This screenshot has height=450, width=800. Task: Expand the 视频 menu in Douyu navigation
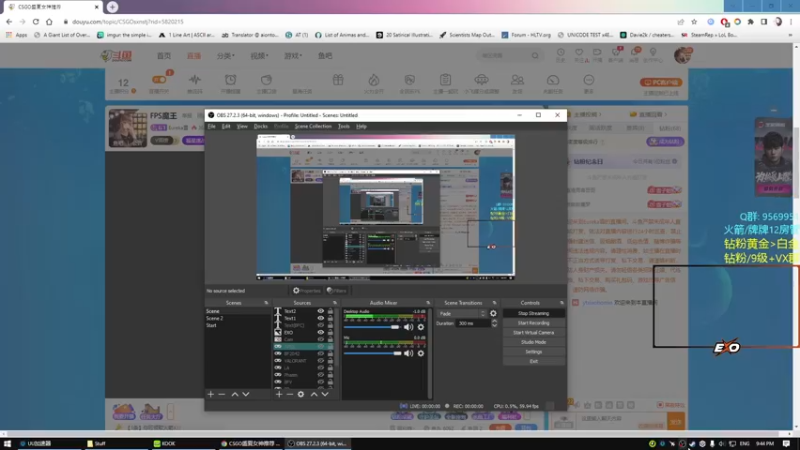click(x=259, y=56)
